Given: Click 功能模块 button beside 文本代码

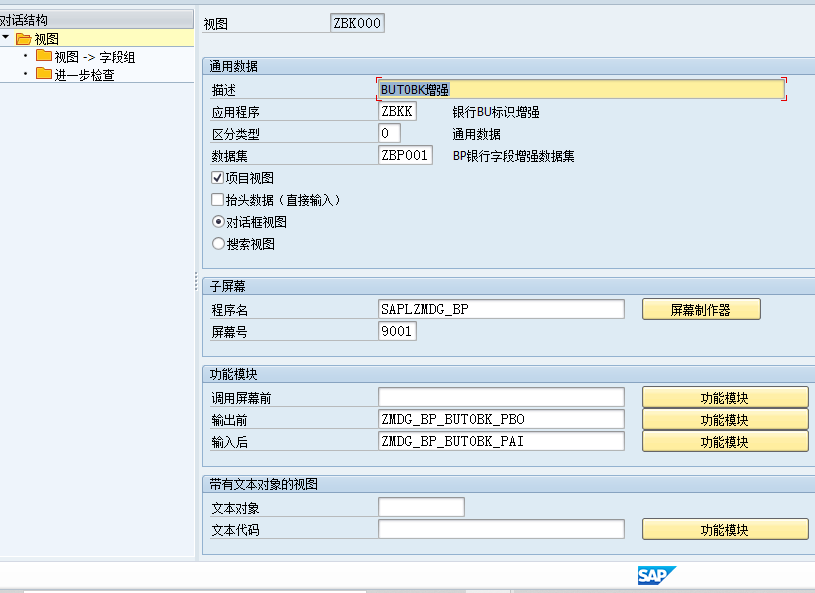Looking at the screenshot, I should coord(725,530).
